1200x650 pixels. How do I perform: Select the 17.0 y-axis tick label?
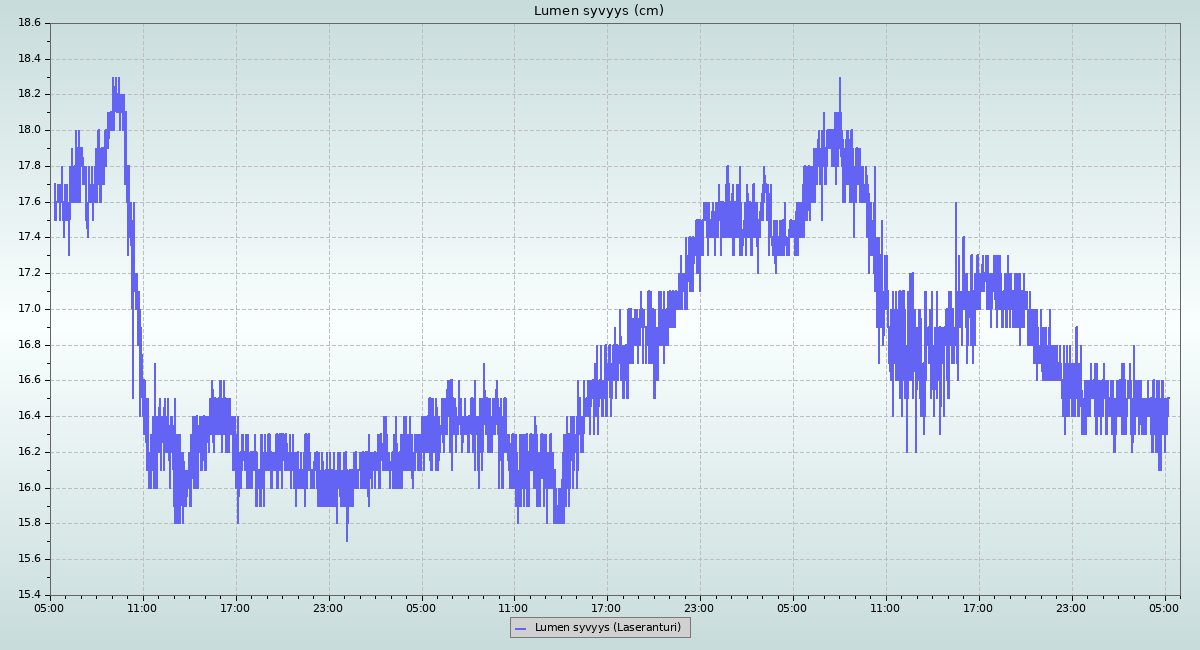pyautogui.click(x=29, y=309)
